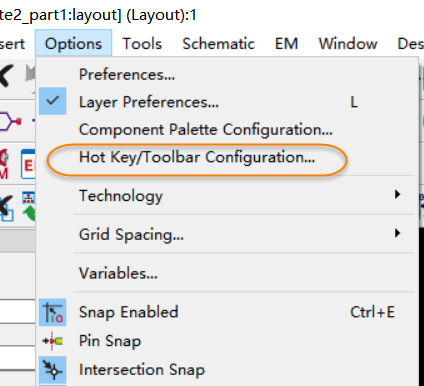
Task: Open the Schematic menu
Action: (218, 43)
